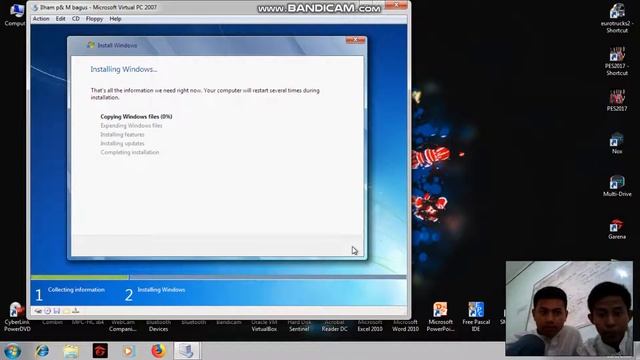
Task: Select the Word 2010 desktop label
Action: [x=405, y=325]
